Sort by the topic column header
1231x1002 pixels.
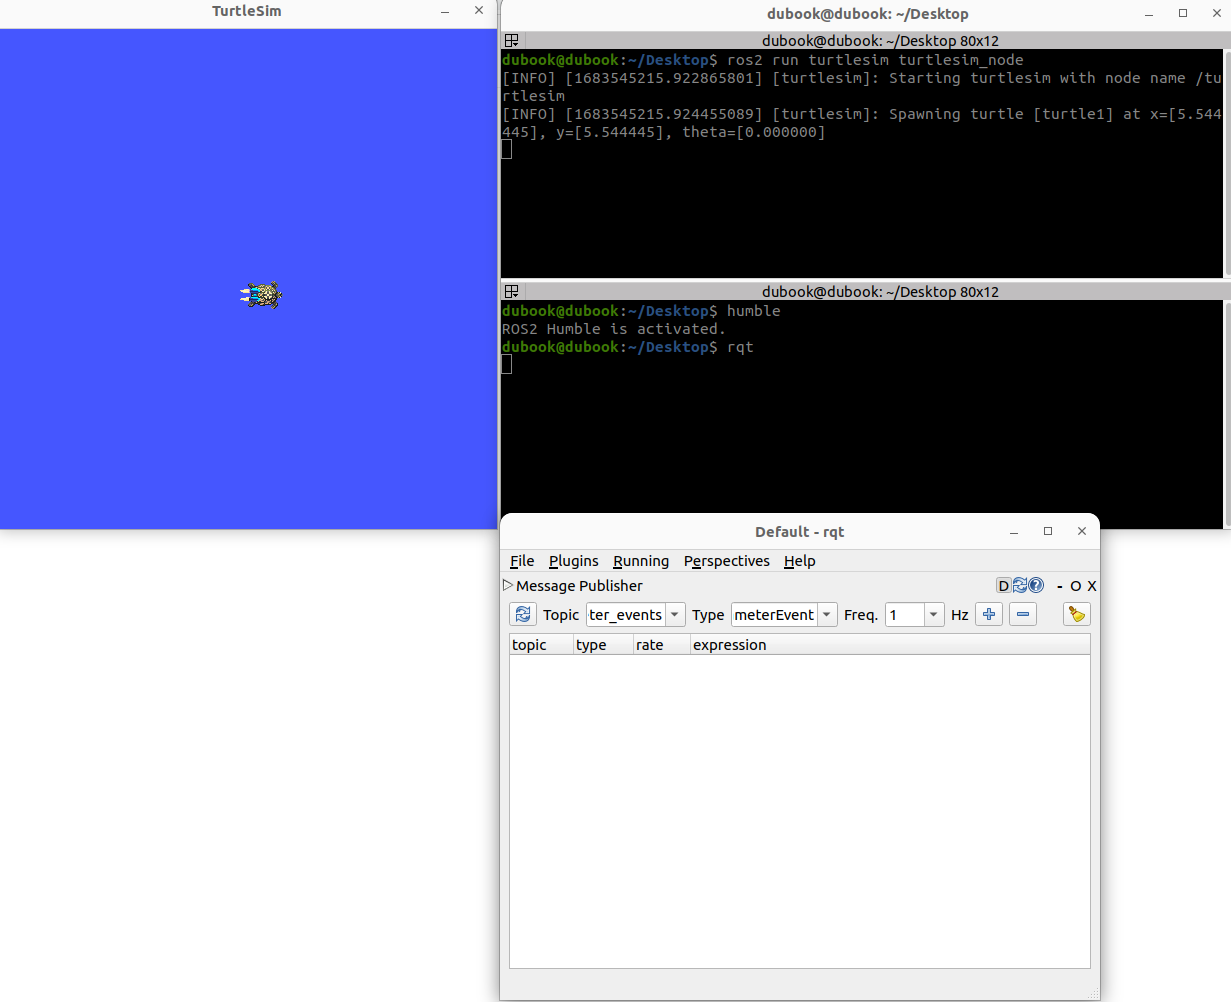pos(542,645)
